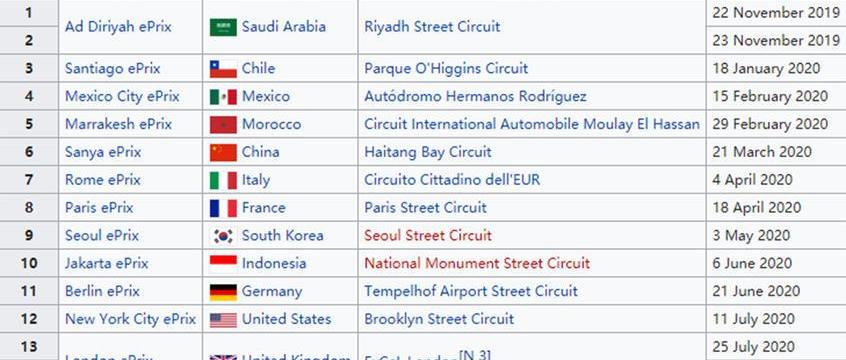This screenshot has width=846, height=360.
Task: Click the South Korea flag icon
Action: [223, 236]
